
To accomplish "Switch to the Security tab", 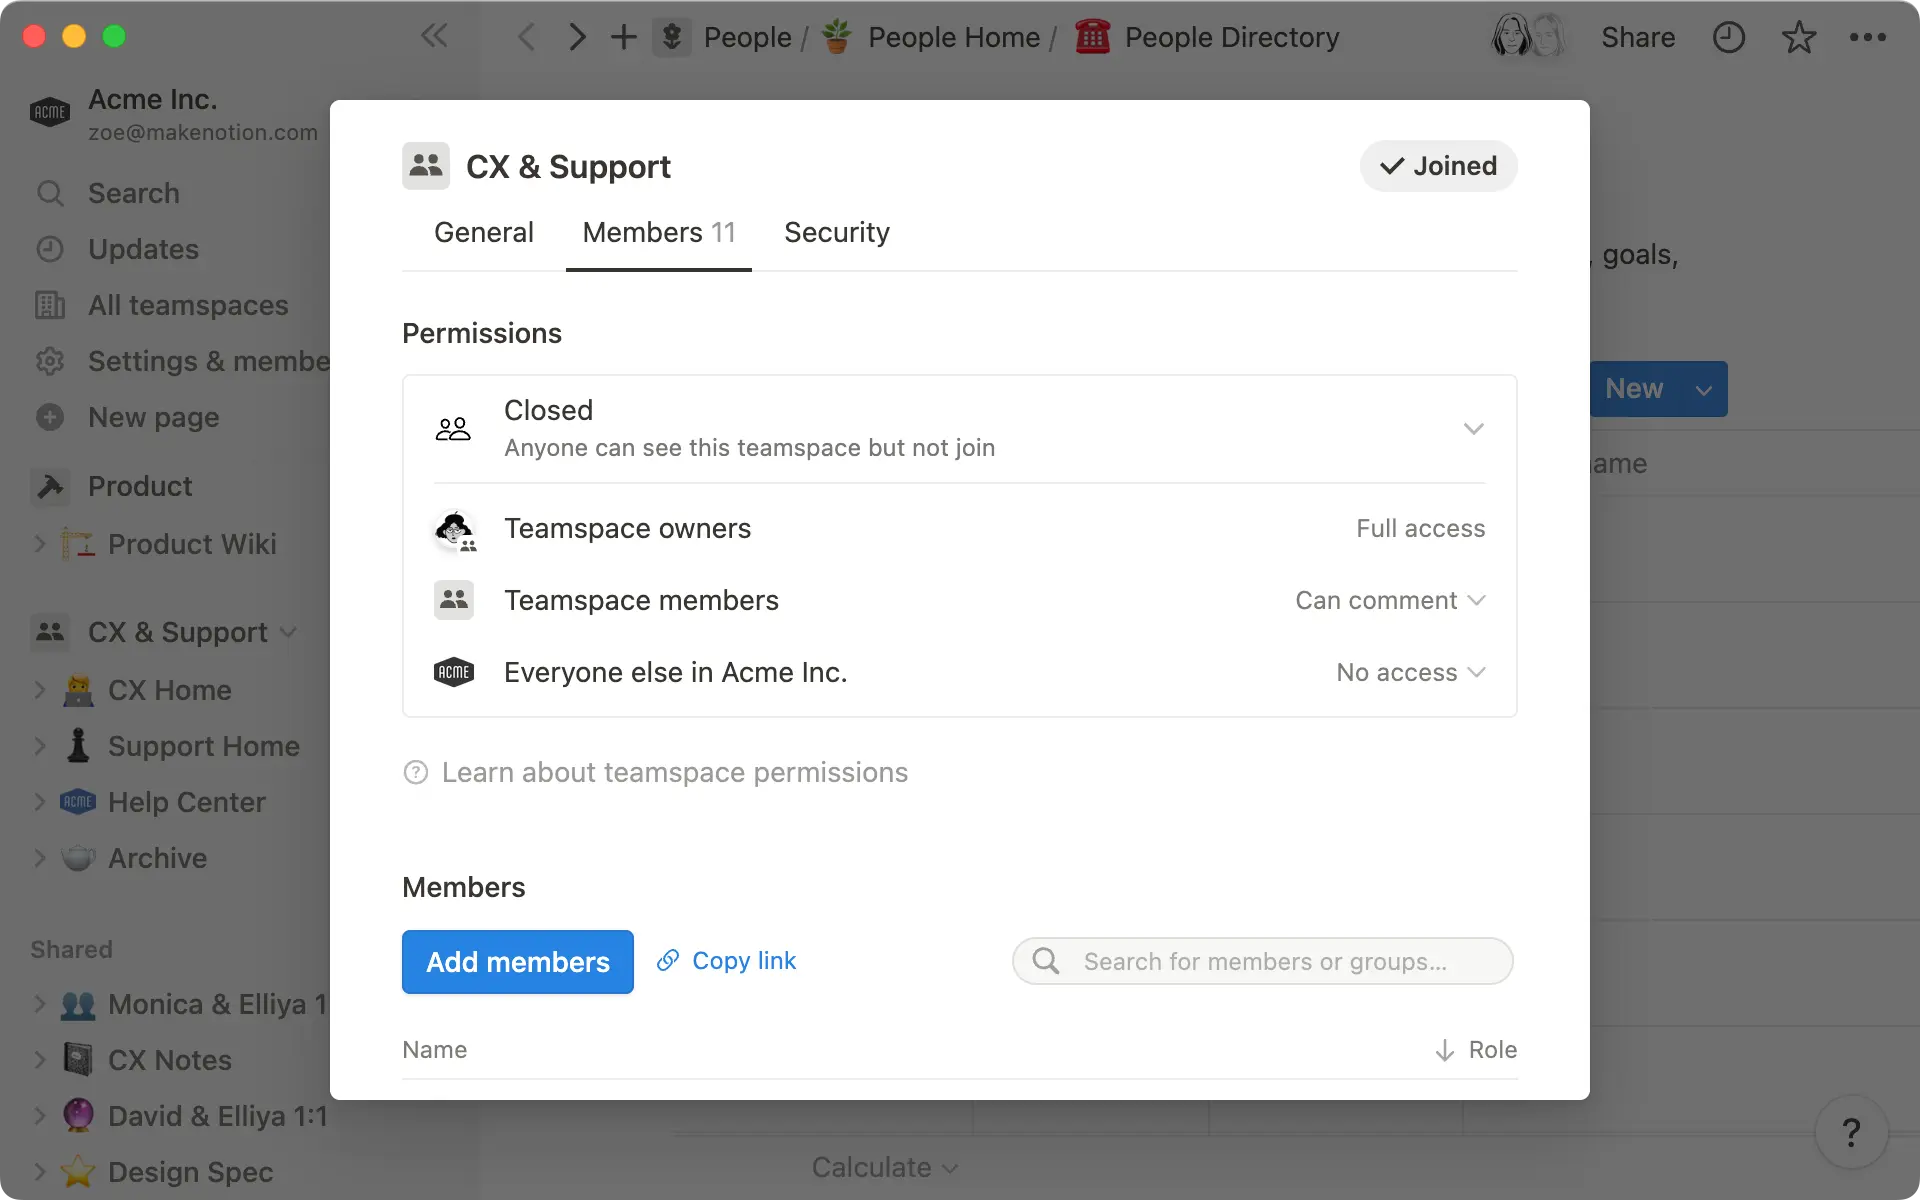I will click(x=837, y=232).
